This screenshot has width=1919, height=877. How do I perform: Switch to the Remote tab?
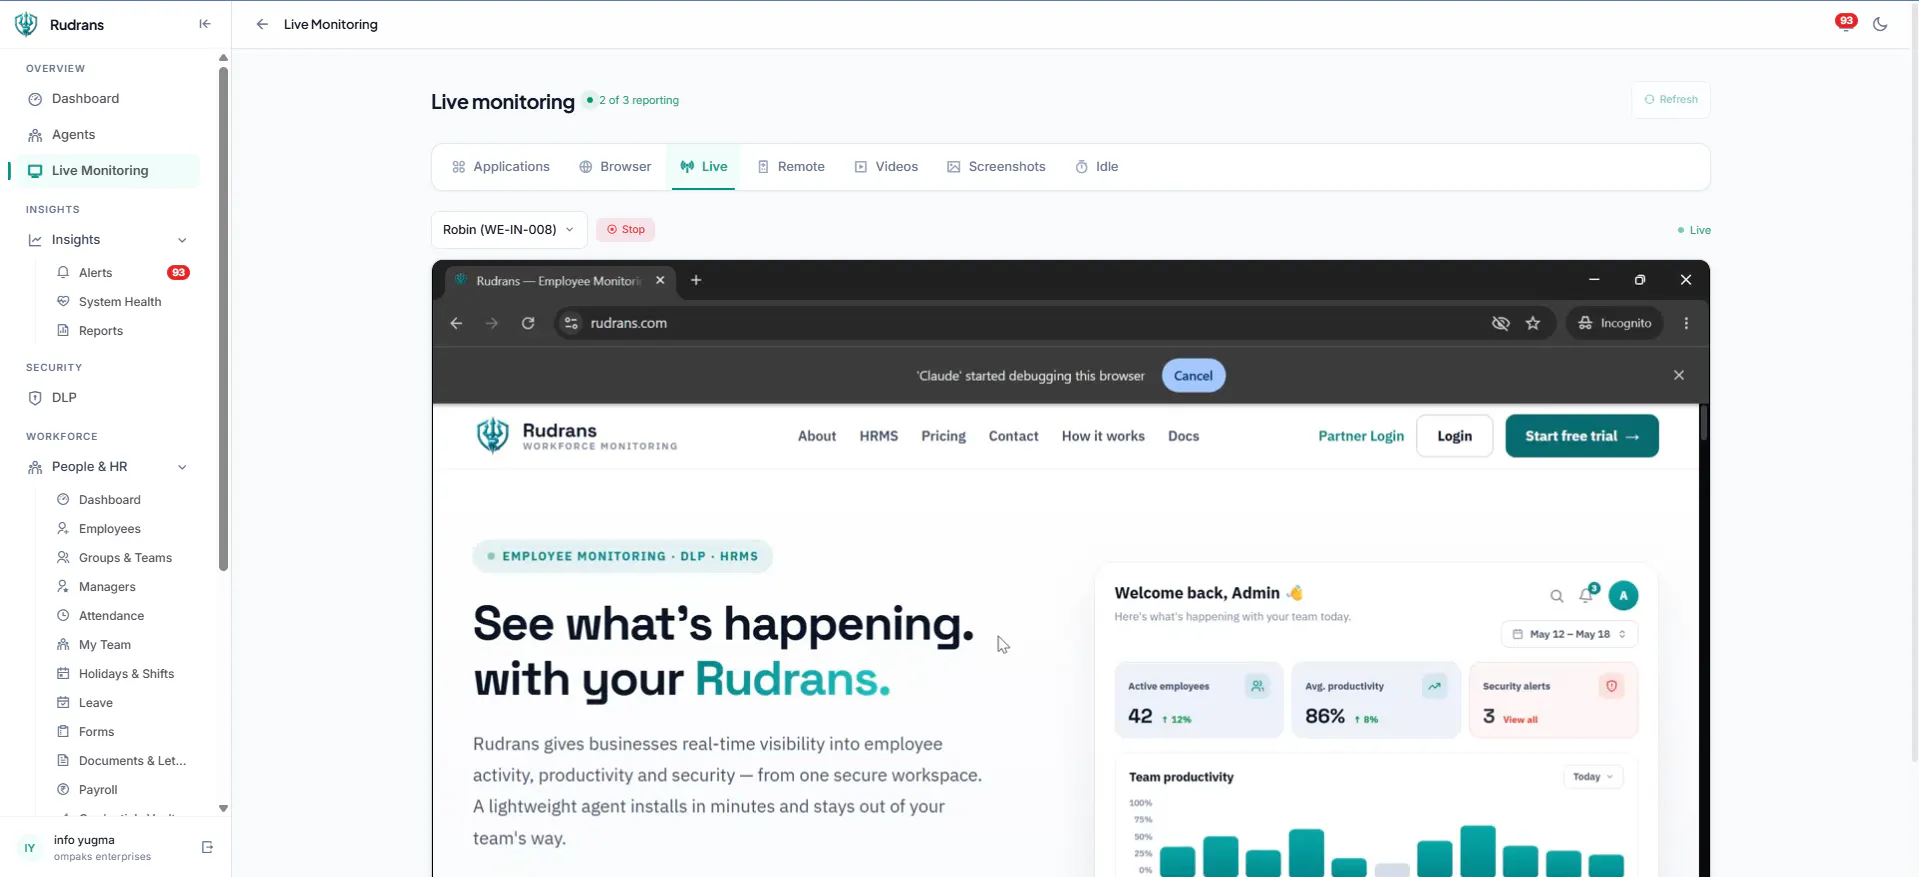pos(791,167)
